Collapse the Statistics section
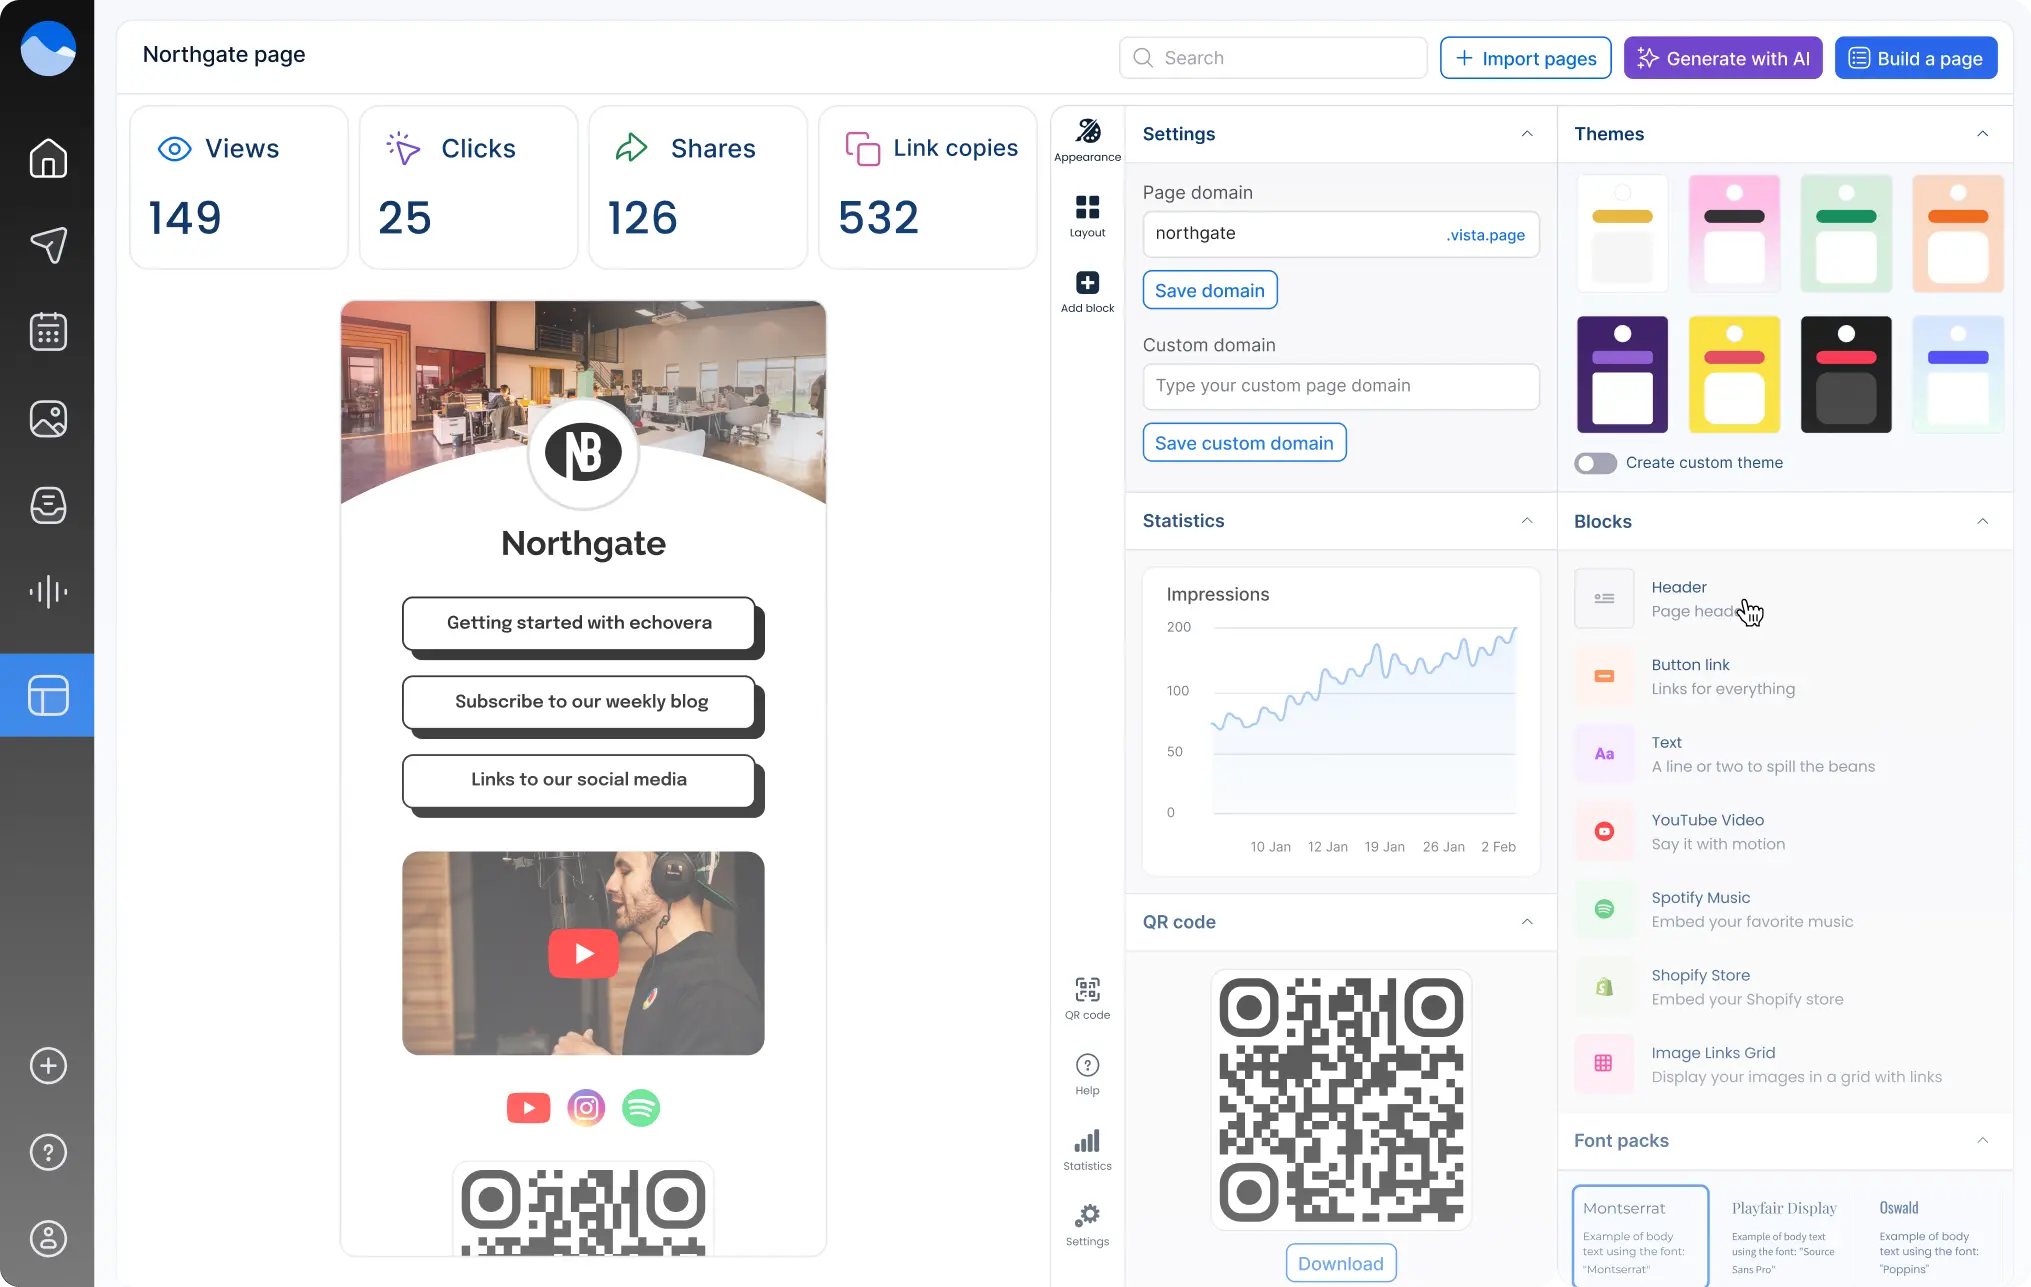This screenshot has width=2031, height=1287. tap(1526, 520)
